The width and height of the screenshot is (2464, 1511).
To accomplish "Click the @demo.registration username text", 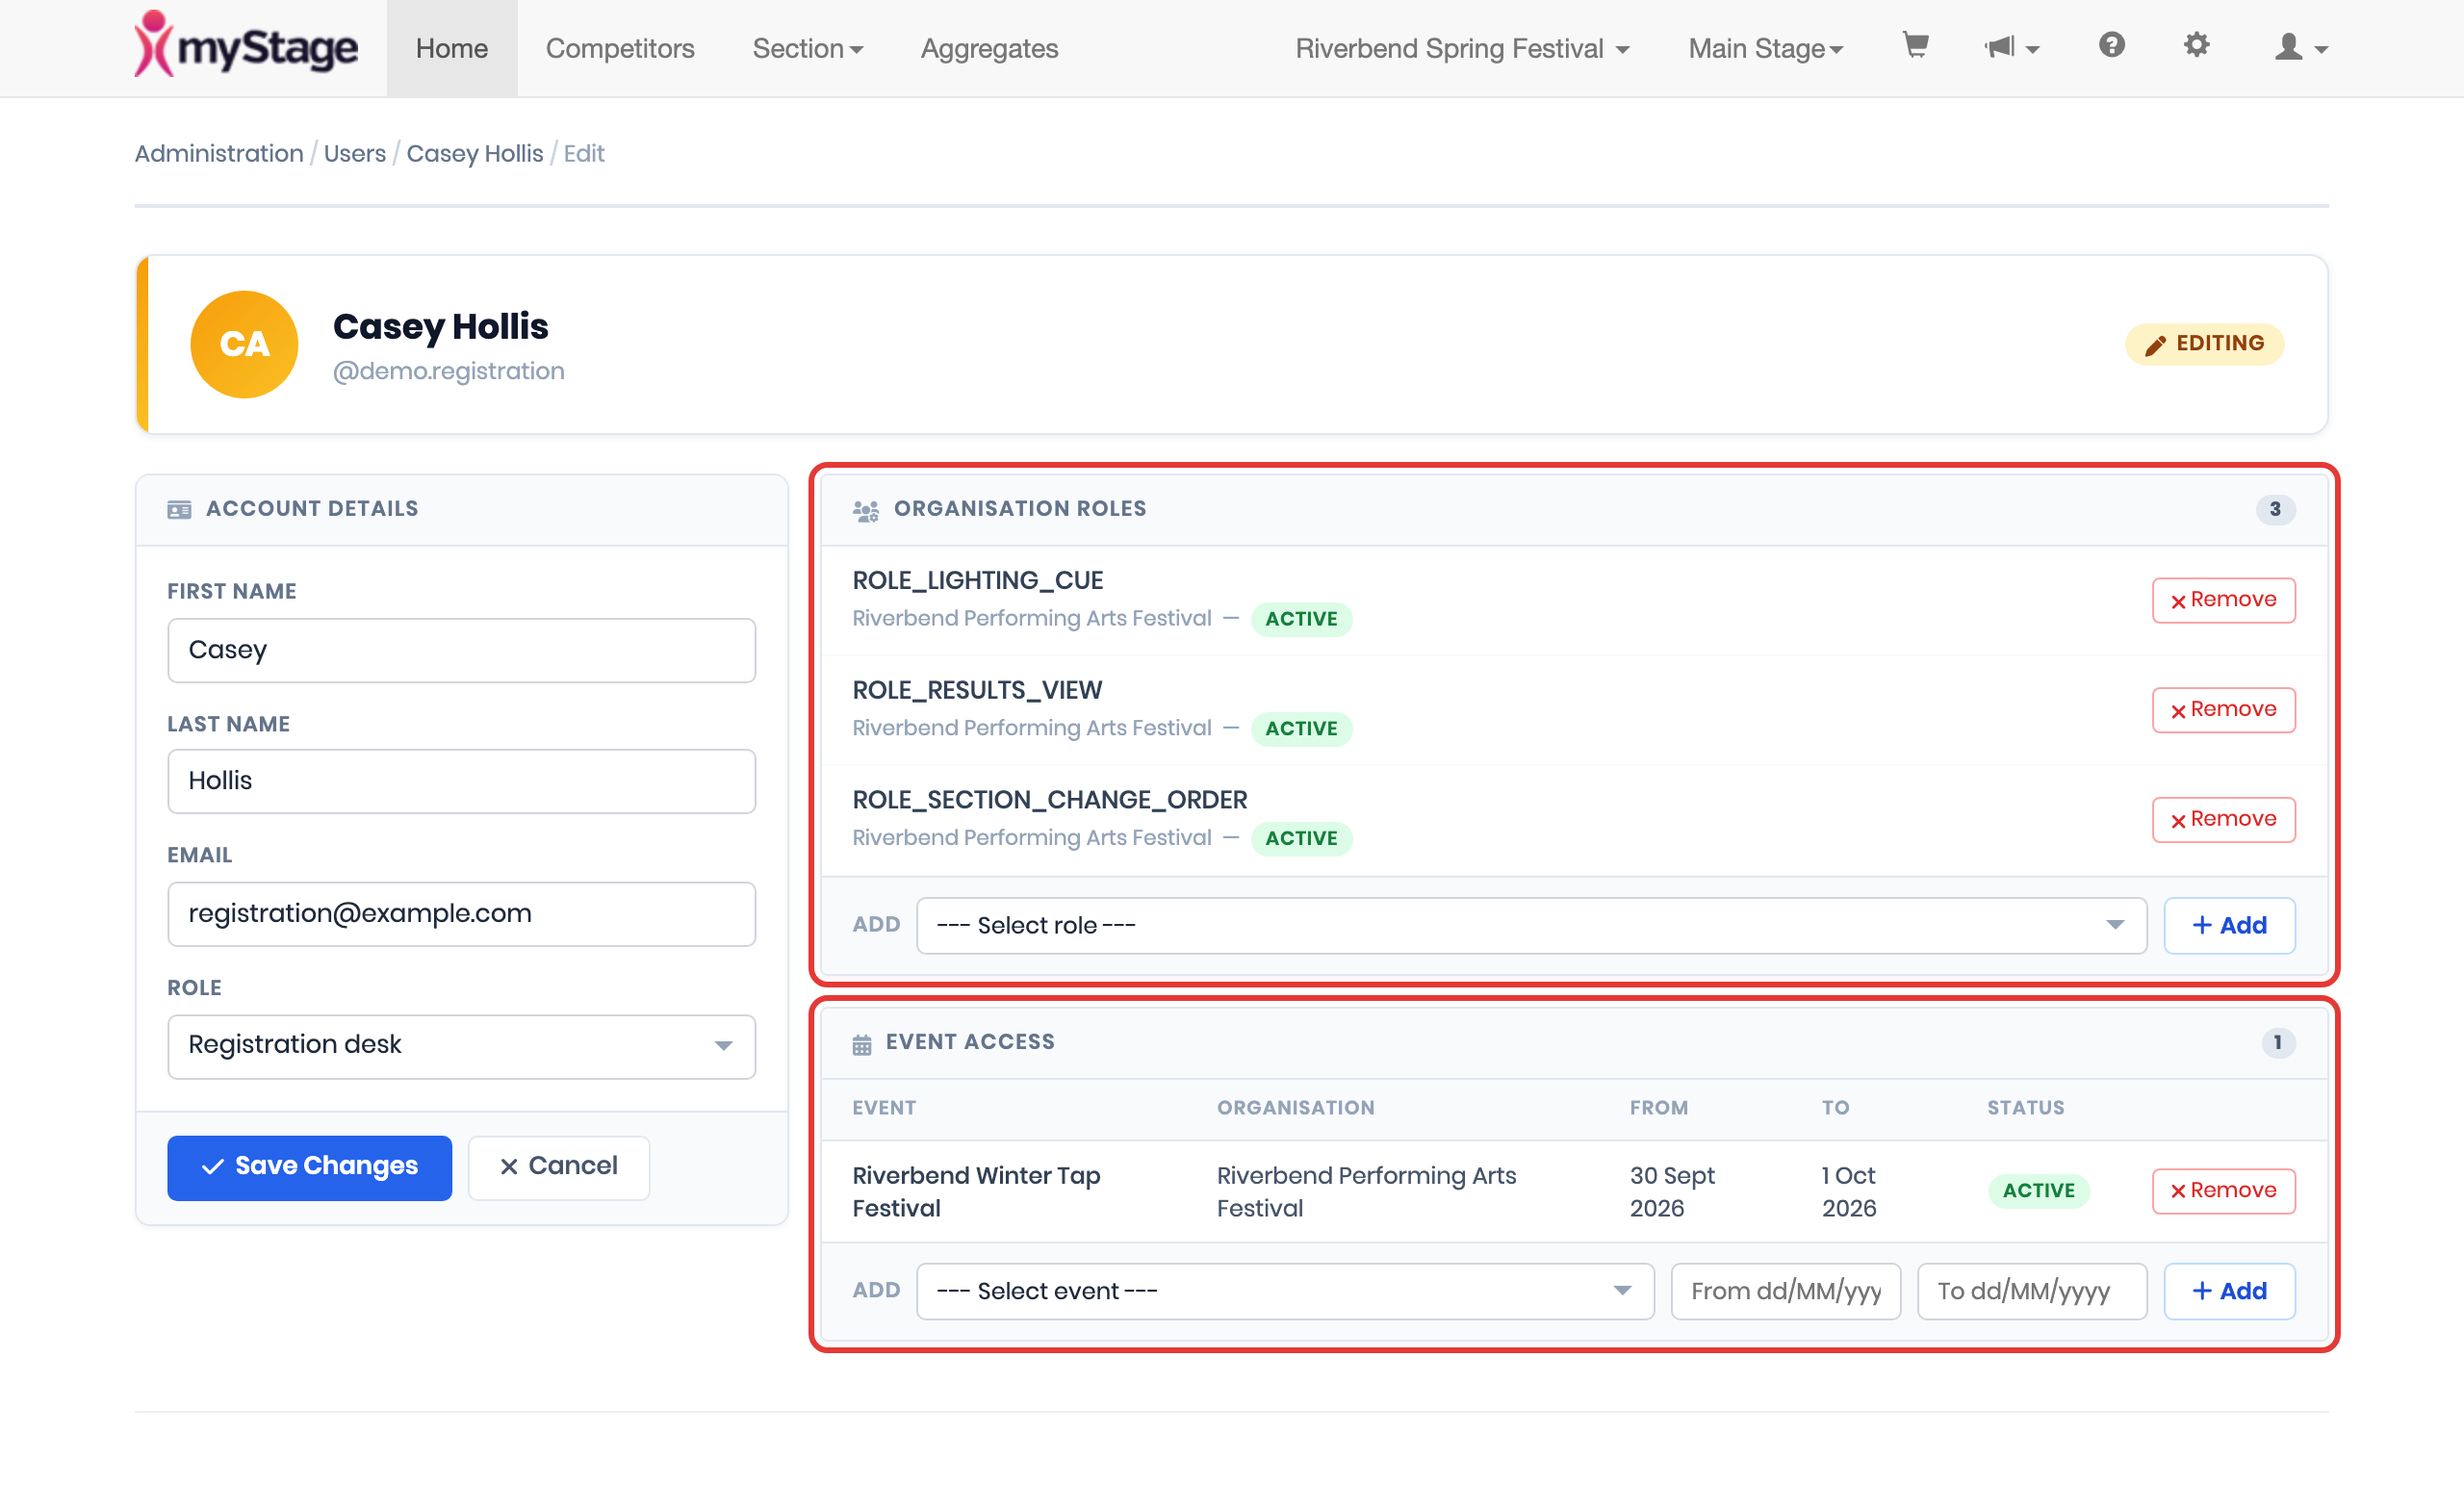I will tap(448, 371).
